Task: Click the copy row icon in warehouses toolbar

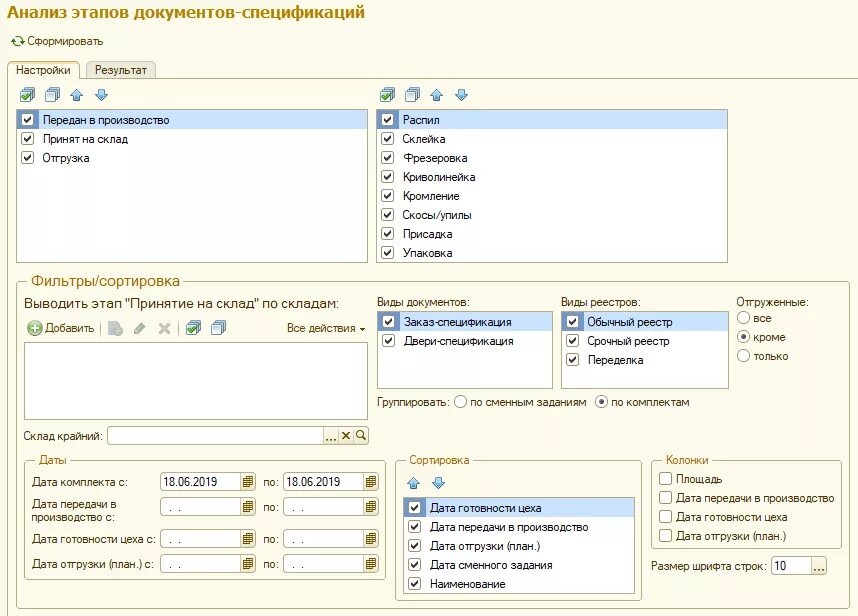Action: 115,328
